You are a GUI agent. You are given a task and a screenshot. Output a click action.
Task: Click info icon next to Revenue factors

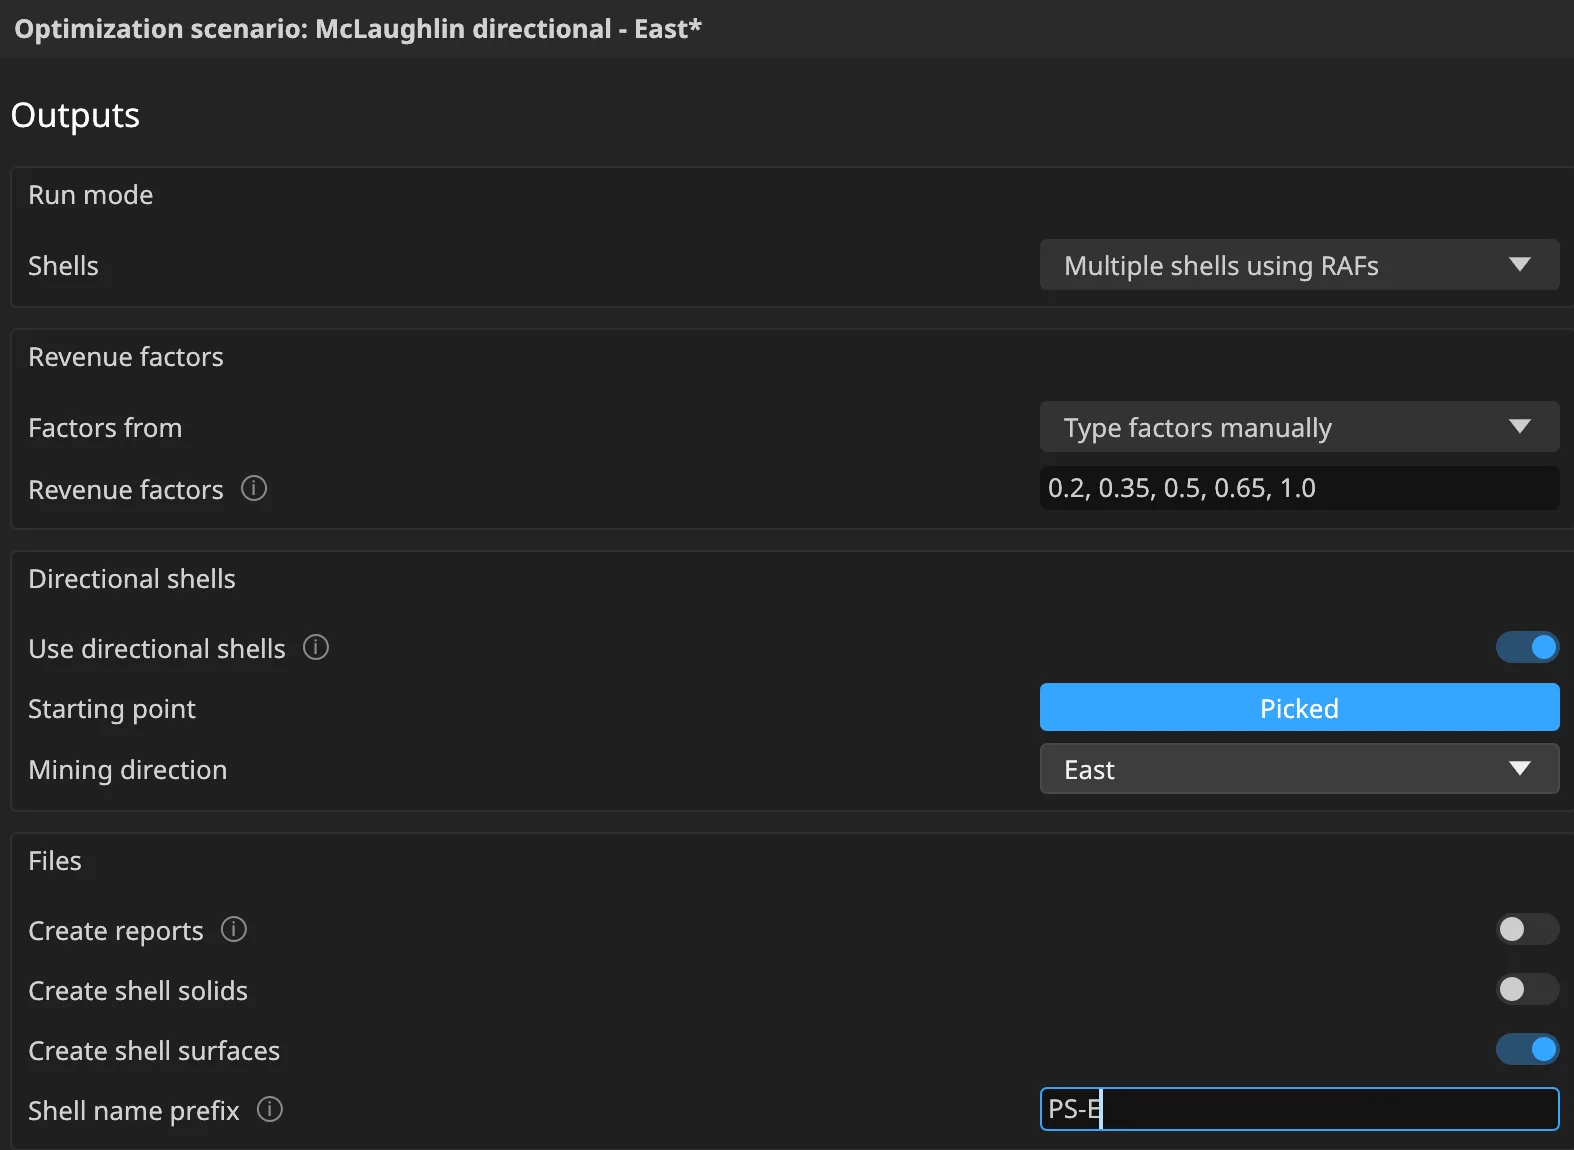(x=254, y=488)
